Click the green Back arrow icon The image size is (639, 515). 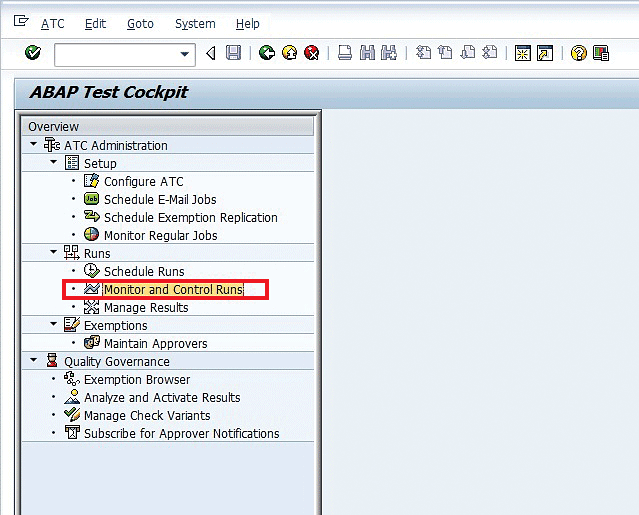click(x=266, y=53)
